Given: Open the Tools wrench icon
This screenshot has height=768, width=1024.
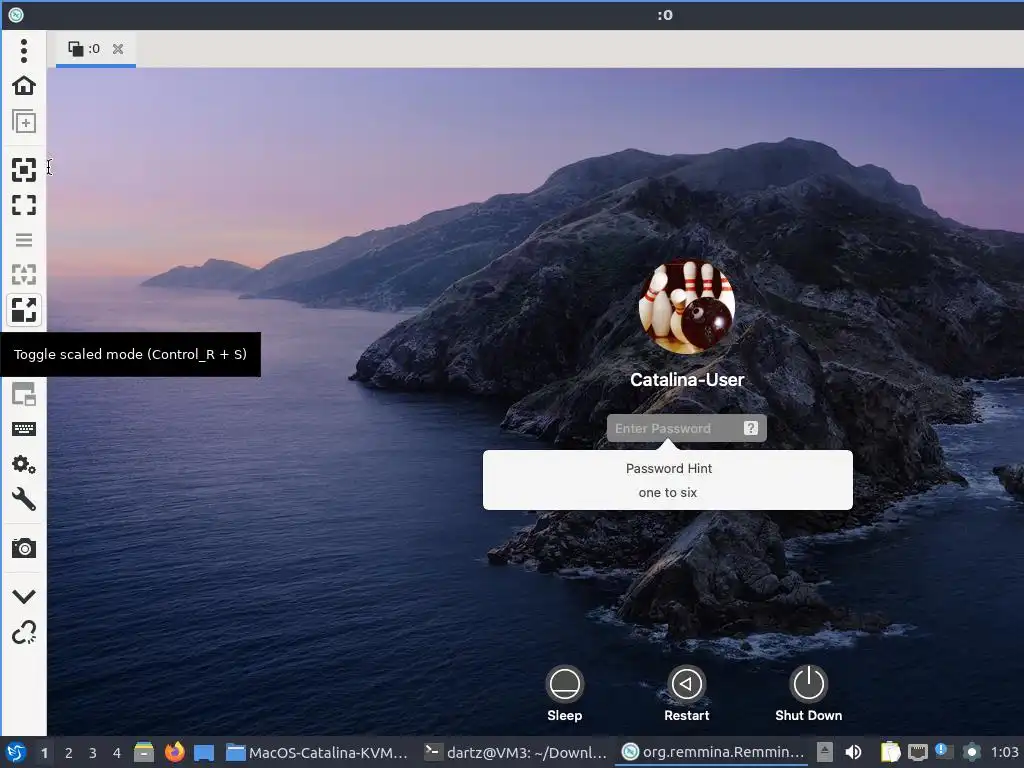Looking at the screenshot, I should pyautogui.click(x=24, y=500).
